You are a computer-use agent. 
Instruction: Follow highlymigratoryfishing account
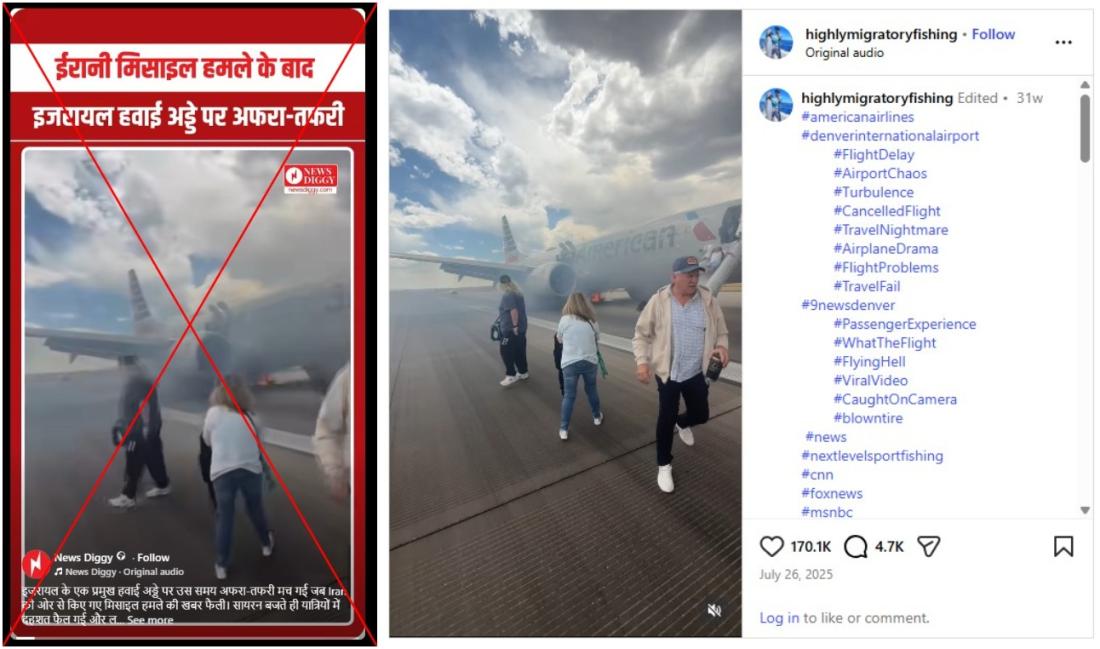(x=993, y=34)
